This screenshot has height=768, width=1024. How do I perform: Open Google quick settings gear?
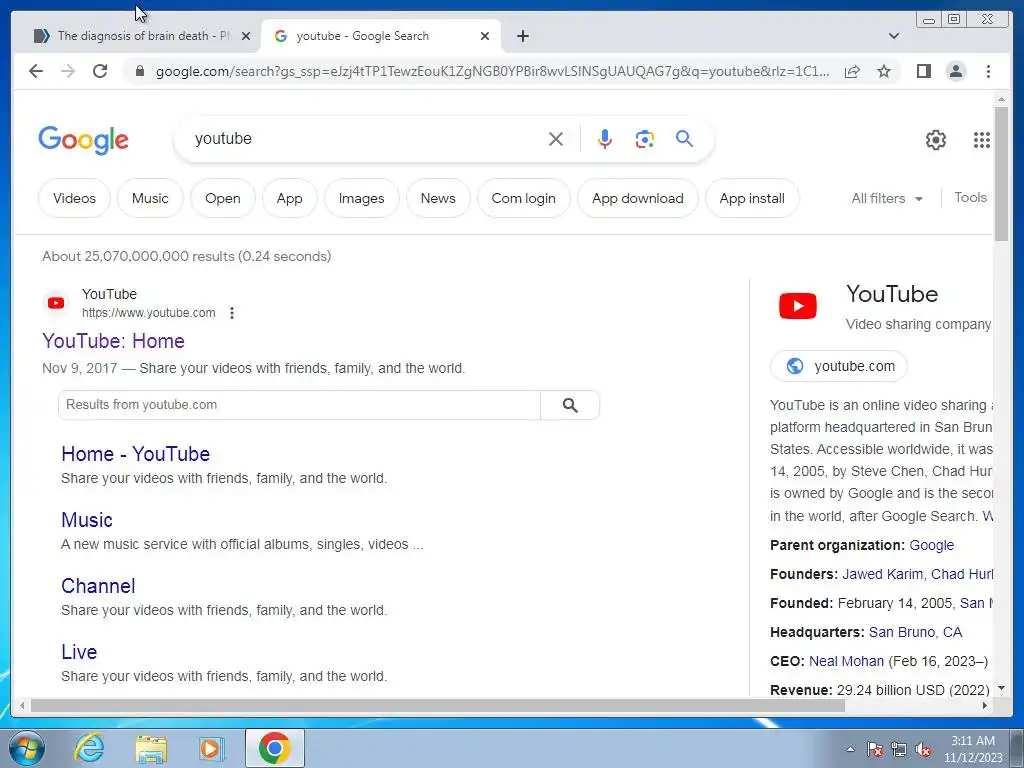[936, 140]
